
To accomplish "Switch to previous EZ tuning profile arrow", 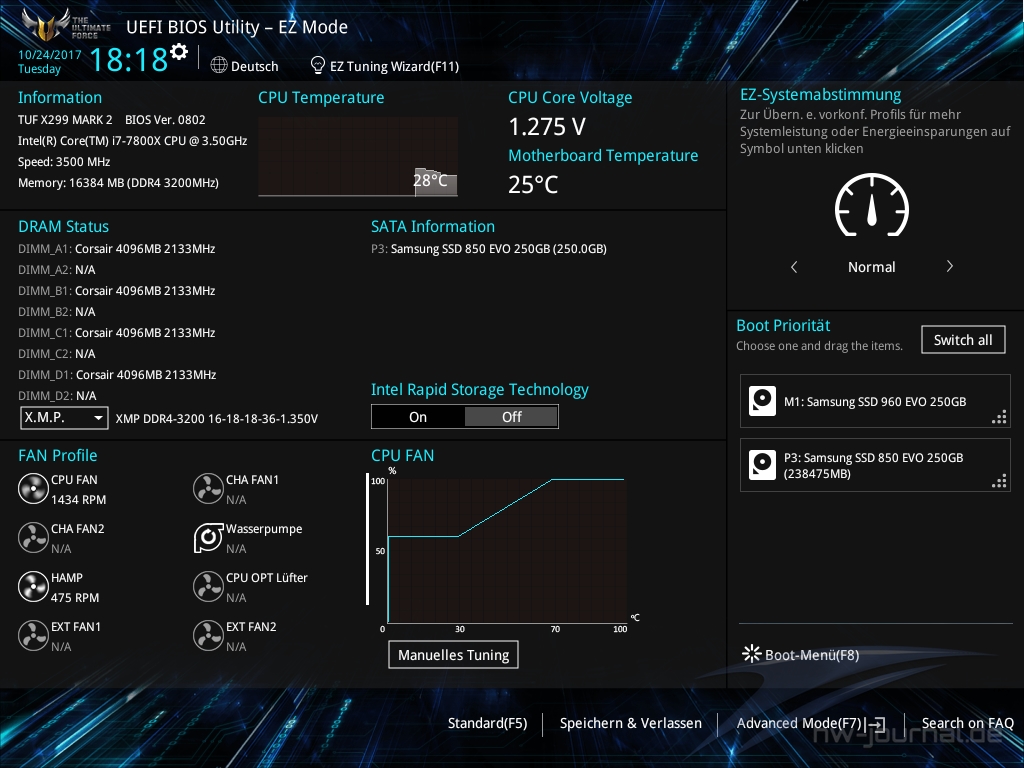I will [x=794, y=266].
